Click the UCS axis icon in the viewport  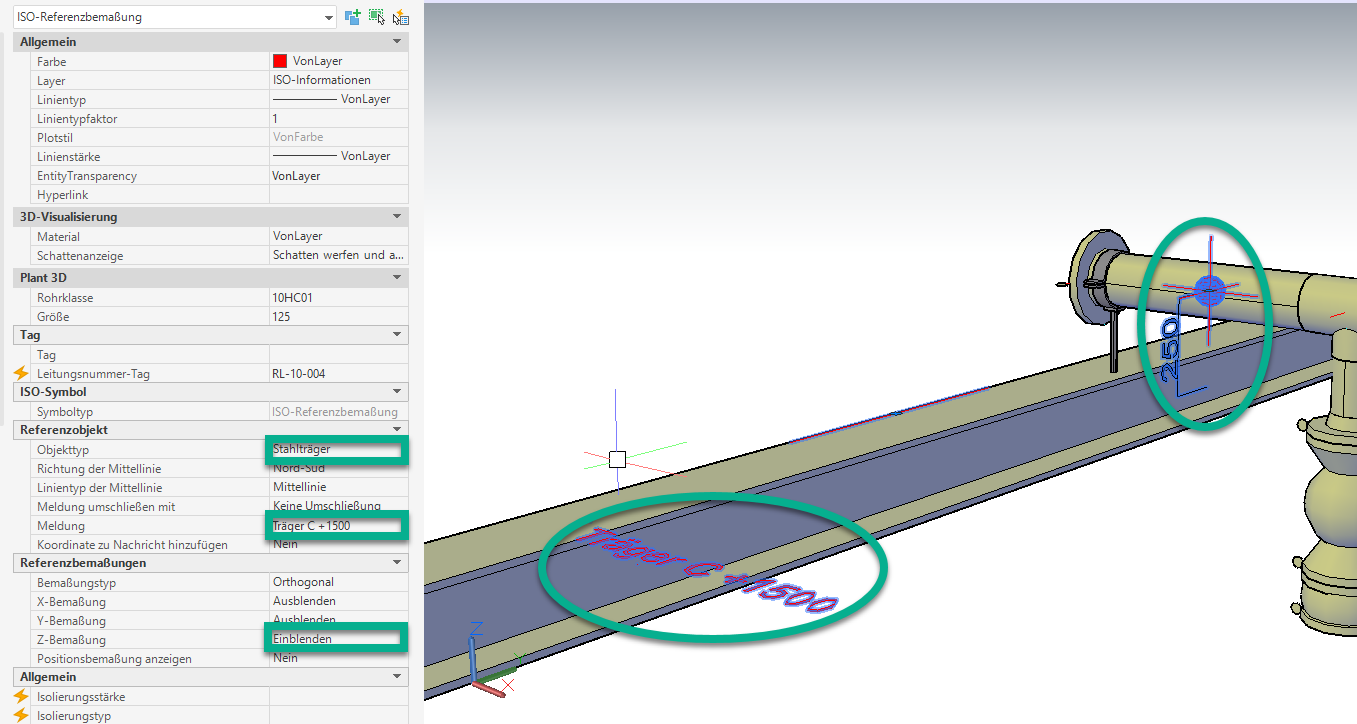click(490, 662)
